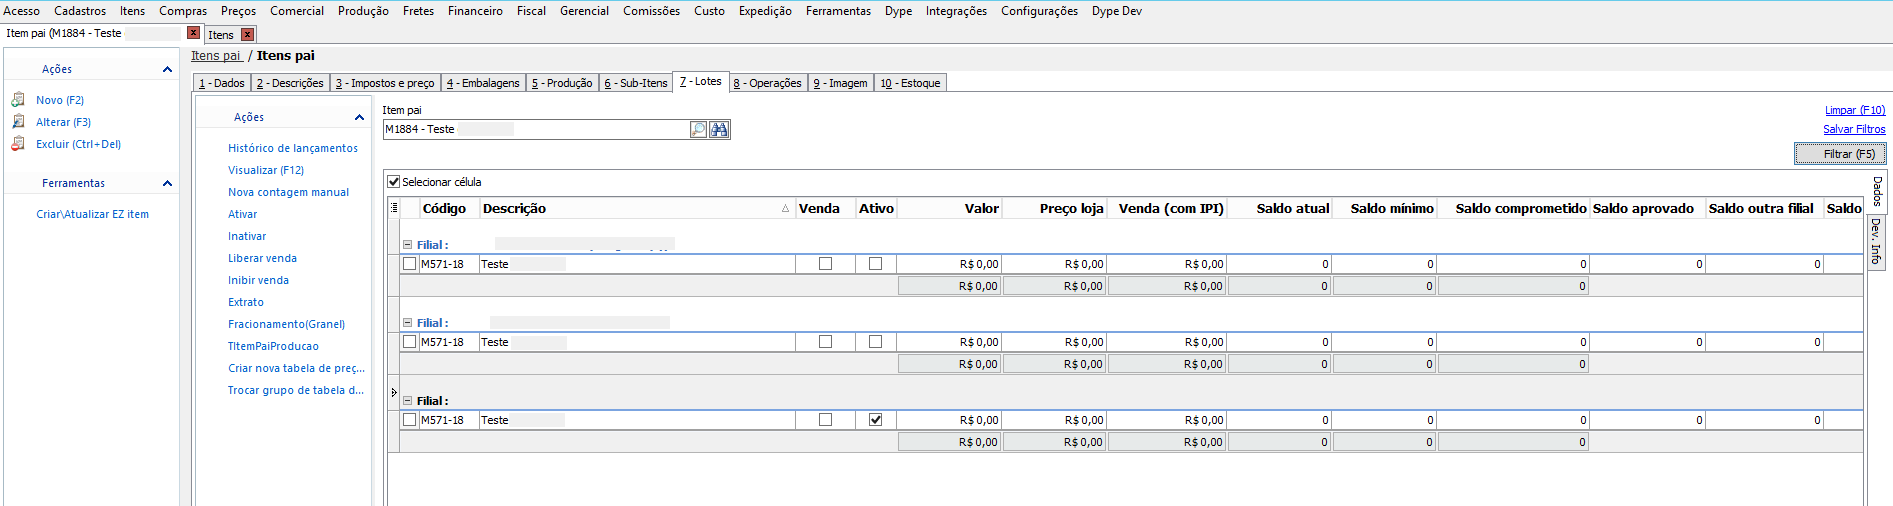Open the Configurações menu
This screenshot has height=506, width=1893.
click(1039, 11)
